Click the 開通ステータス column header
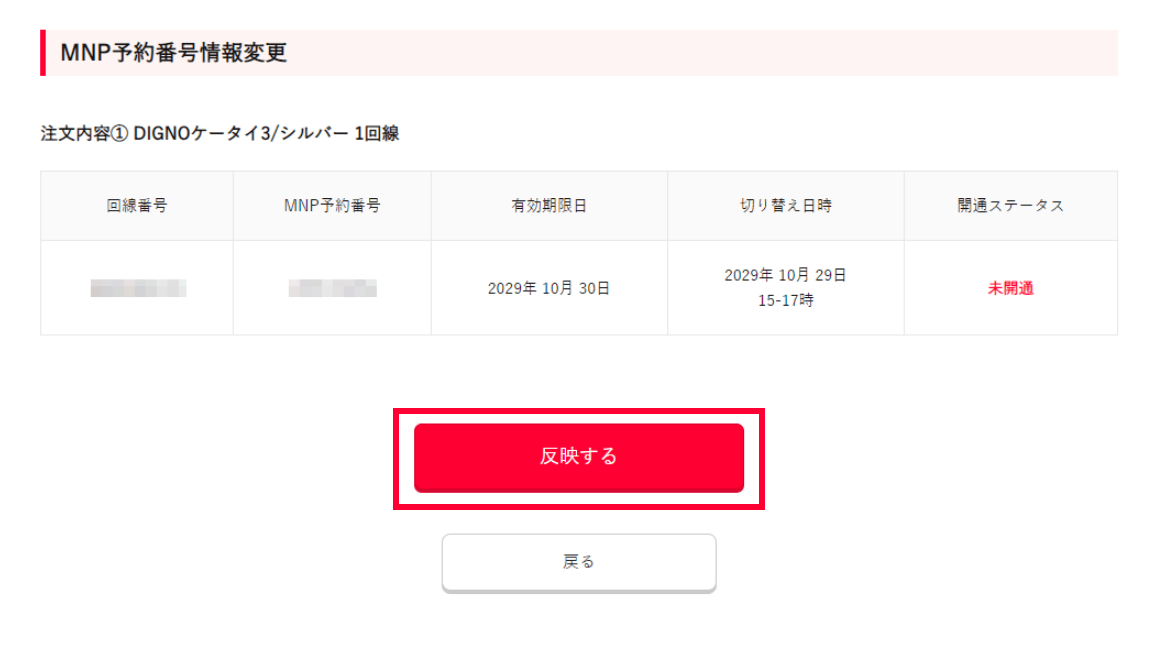 pos(1010,206)
